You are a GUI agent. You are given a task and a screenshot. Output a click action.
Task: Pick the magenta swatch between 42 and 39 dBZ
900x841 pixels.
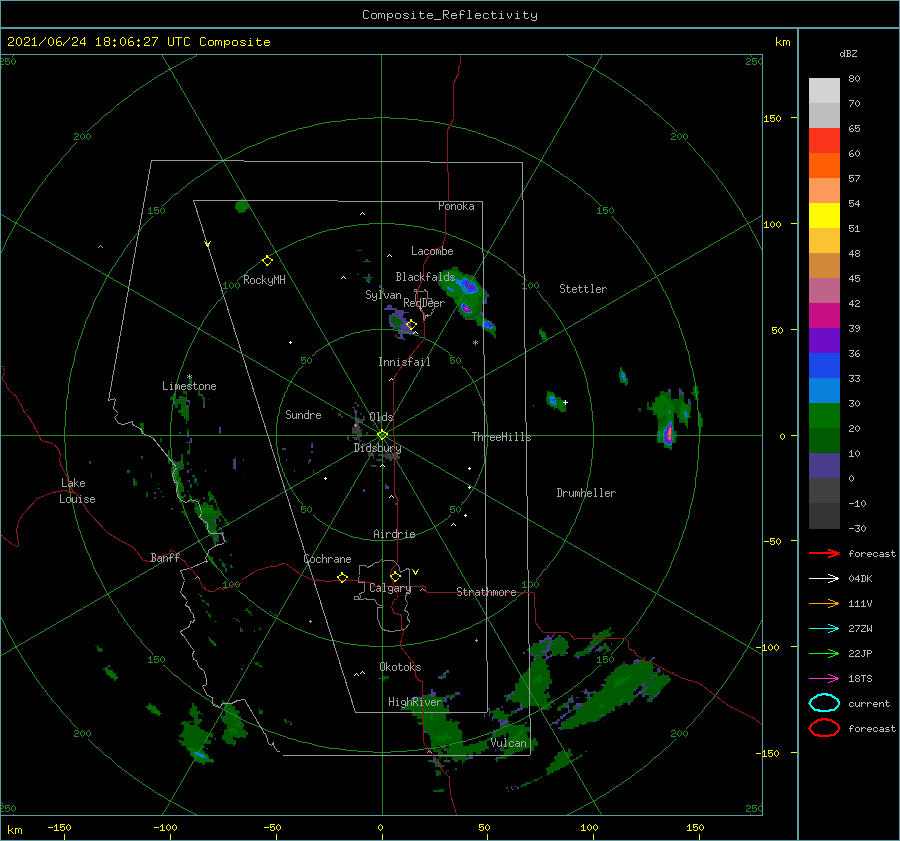point(824,316)
